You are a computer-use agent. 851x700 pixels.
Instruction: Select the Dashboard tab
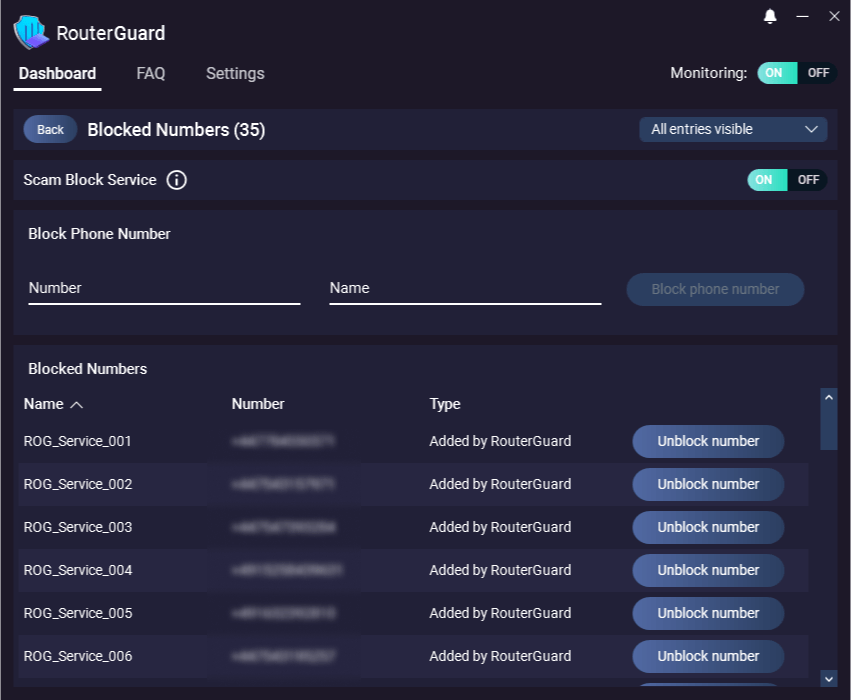[x=57, y=73]
